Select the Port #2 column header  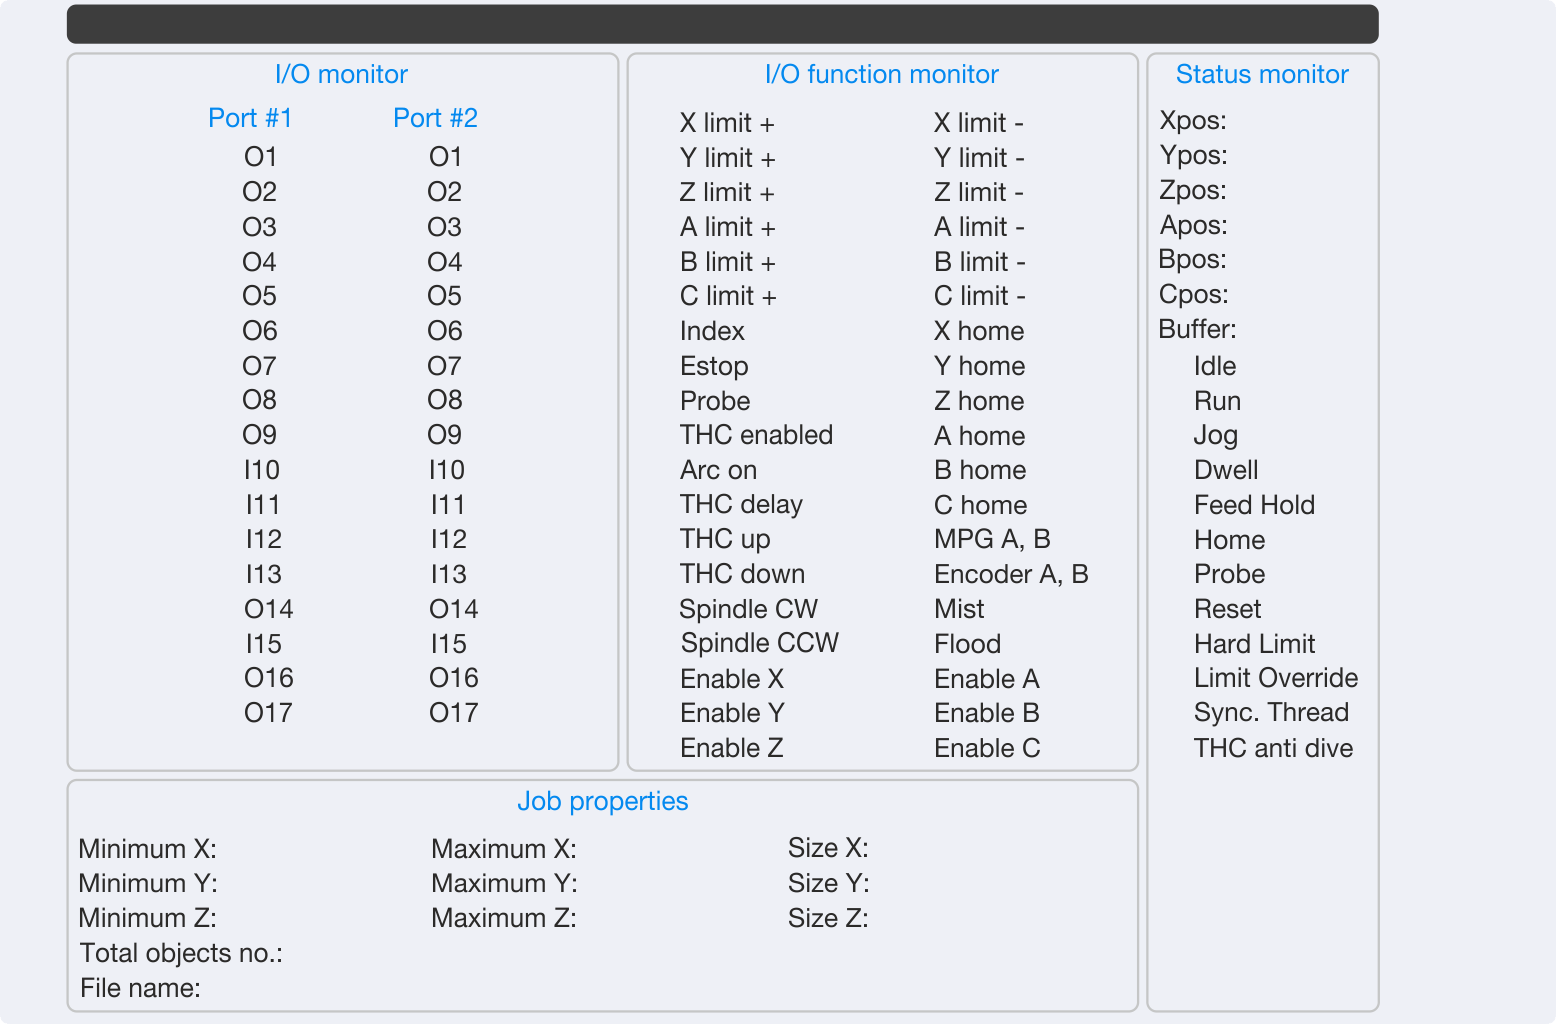(435, 118)
